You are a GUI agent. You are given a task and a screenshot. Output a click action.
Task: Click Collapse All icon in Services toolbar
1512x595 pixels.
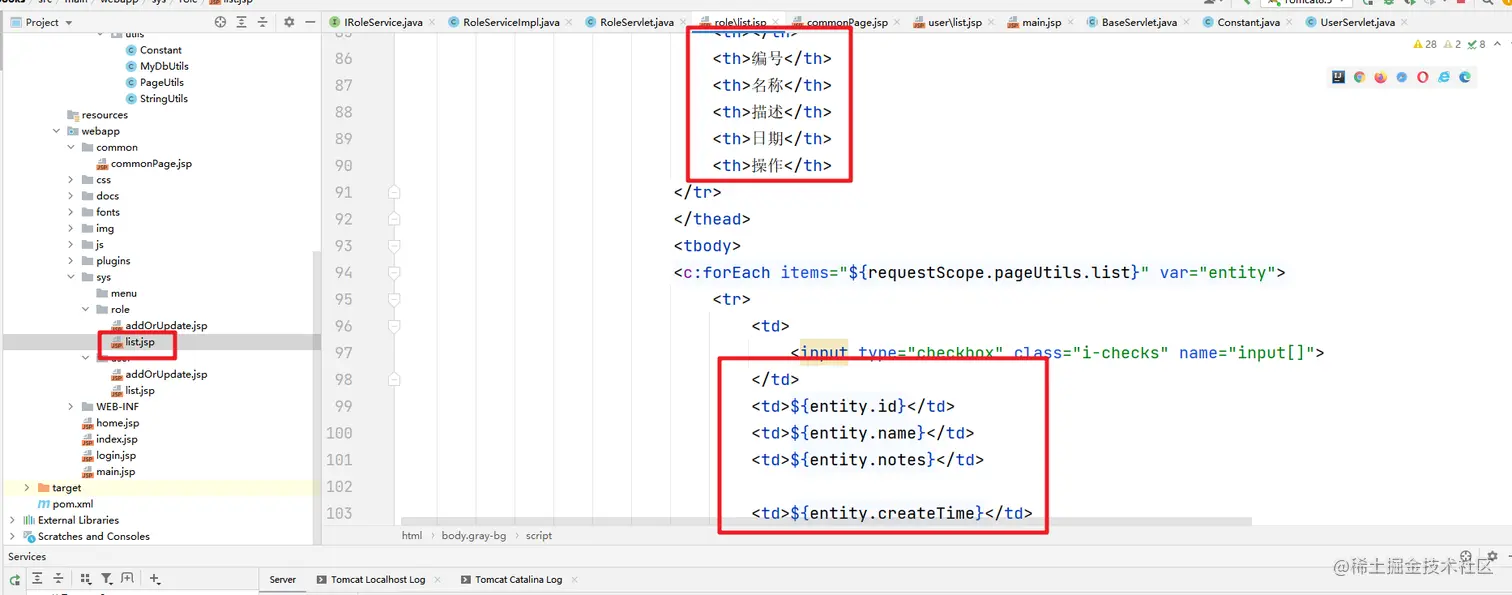(58, 579)
